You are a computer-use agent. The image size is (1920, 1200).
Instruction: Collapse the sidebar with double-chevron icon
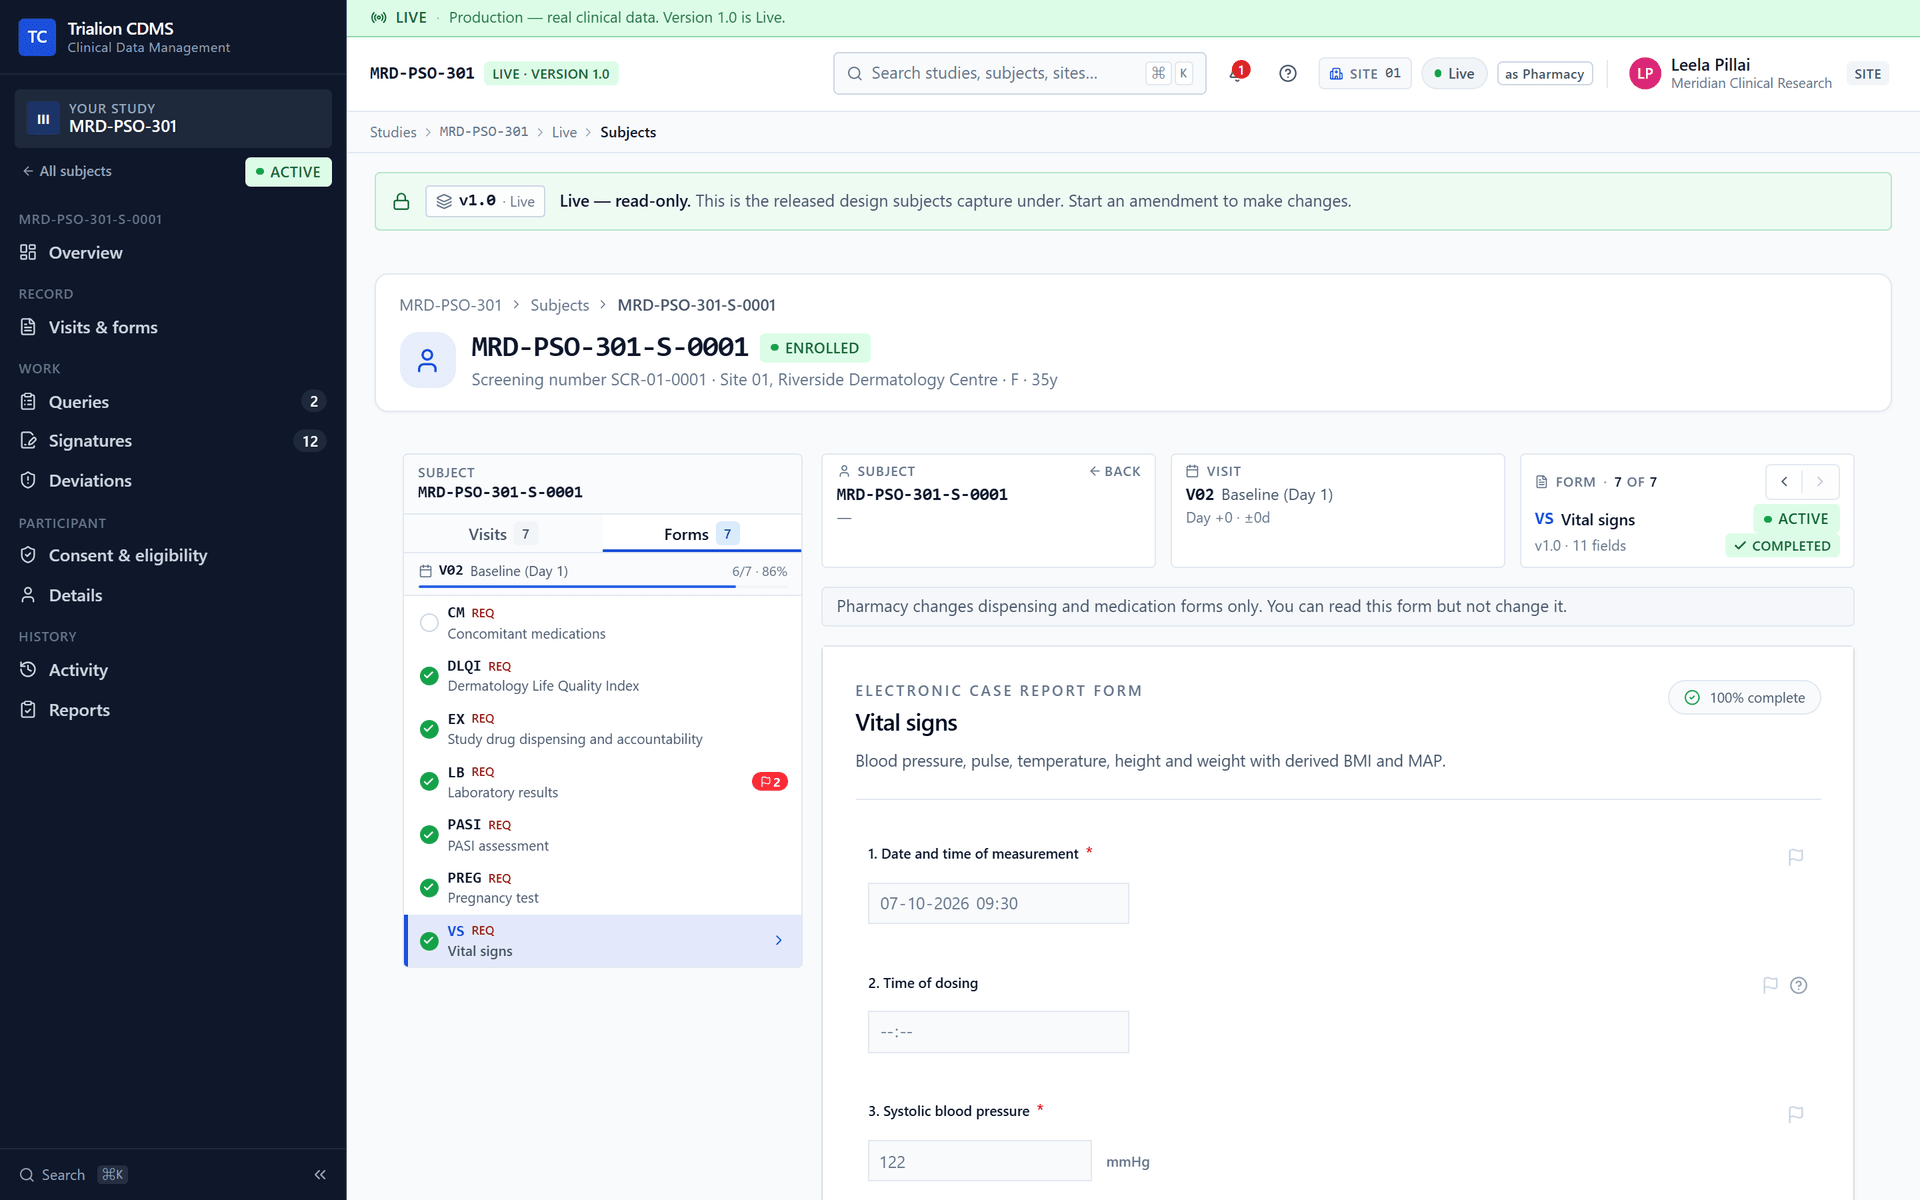[320, 1175]
